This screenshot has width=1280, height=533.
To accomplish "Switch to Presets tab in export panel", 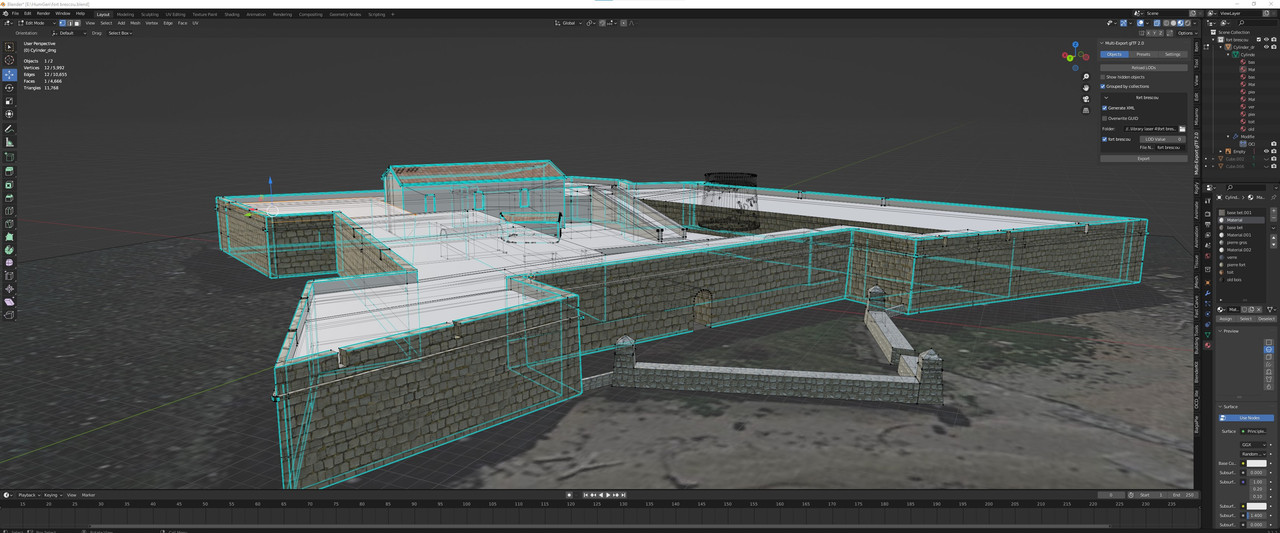I will 1143,54.
